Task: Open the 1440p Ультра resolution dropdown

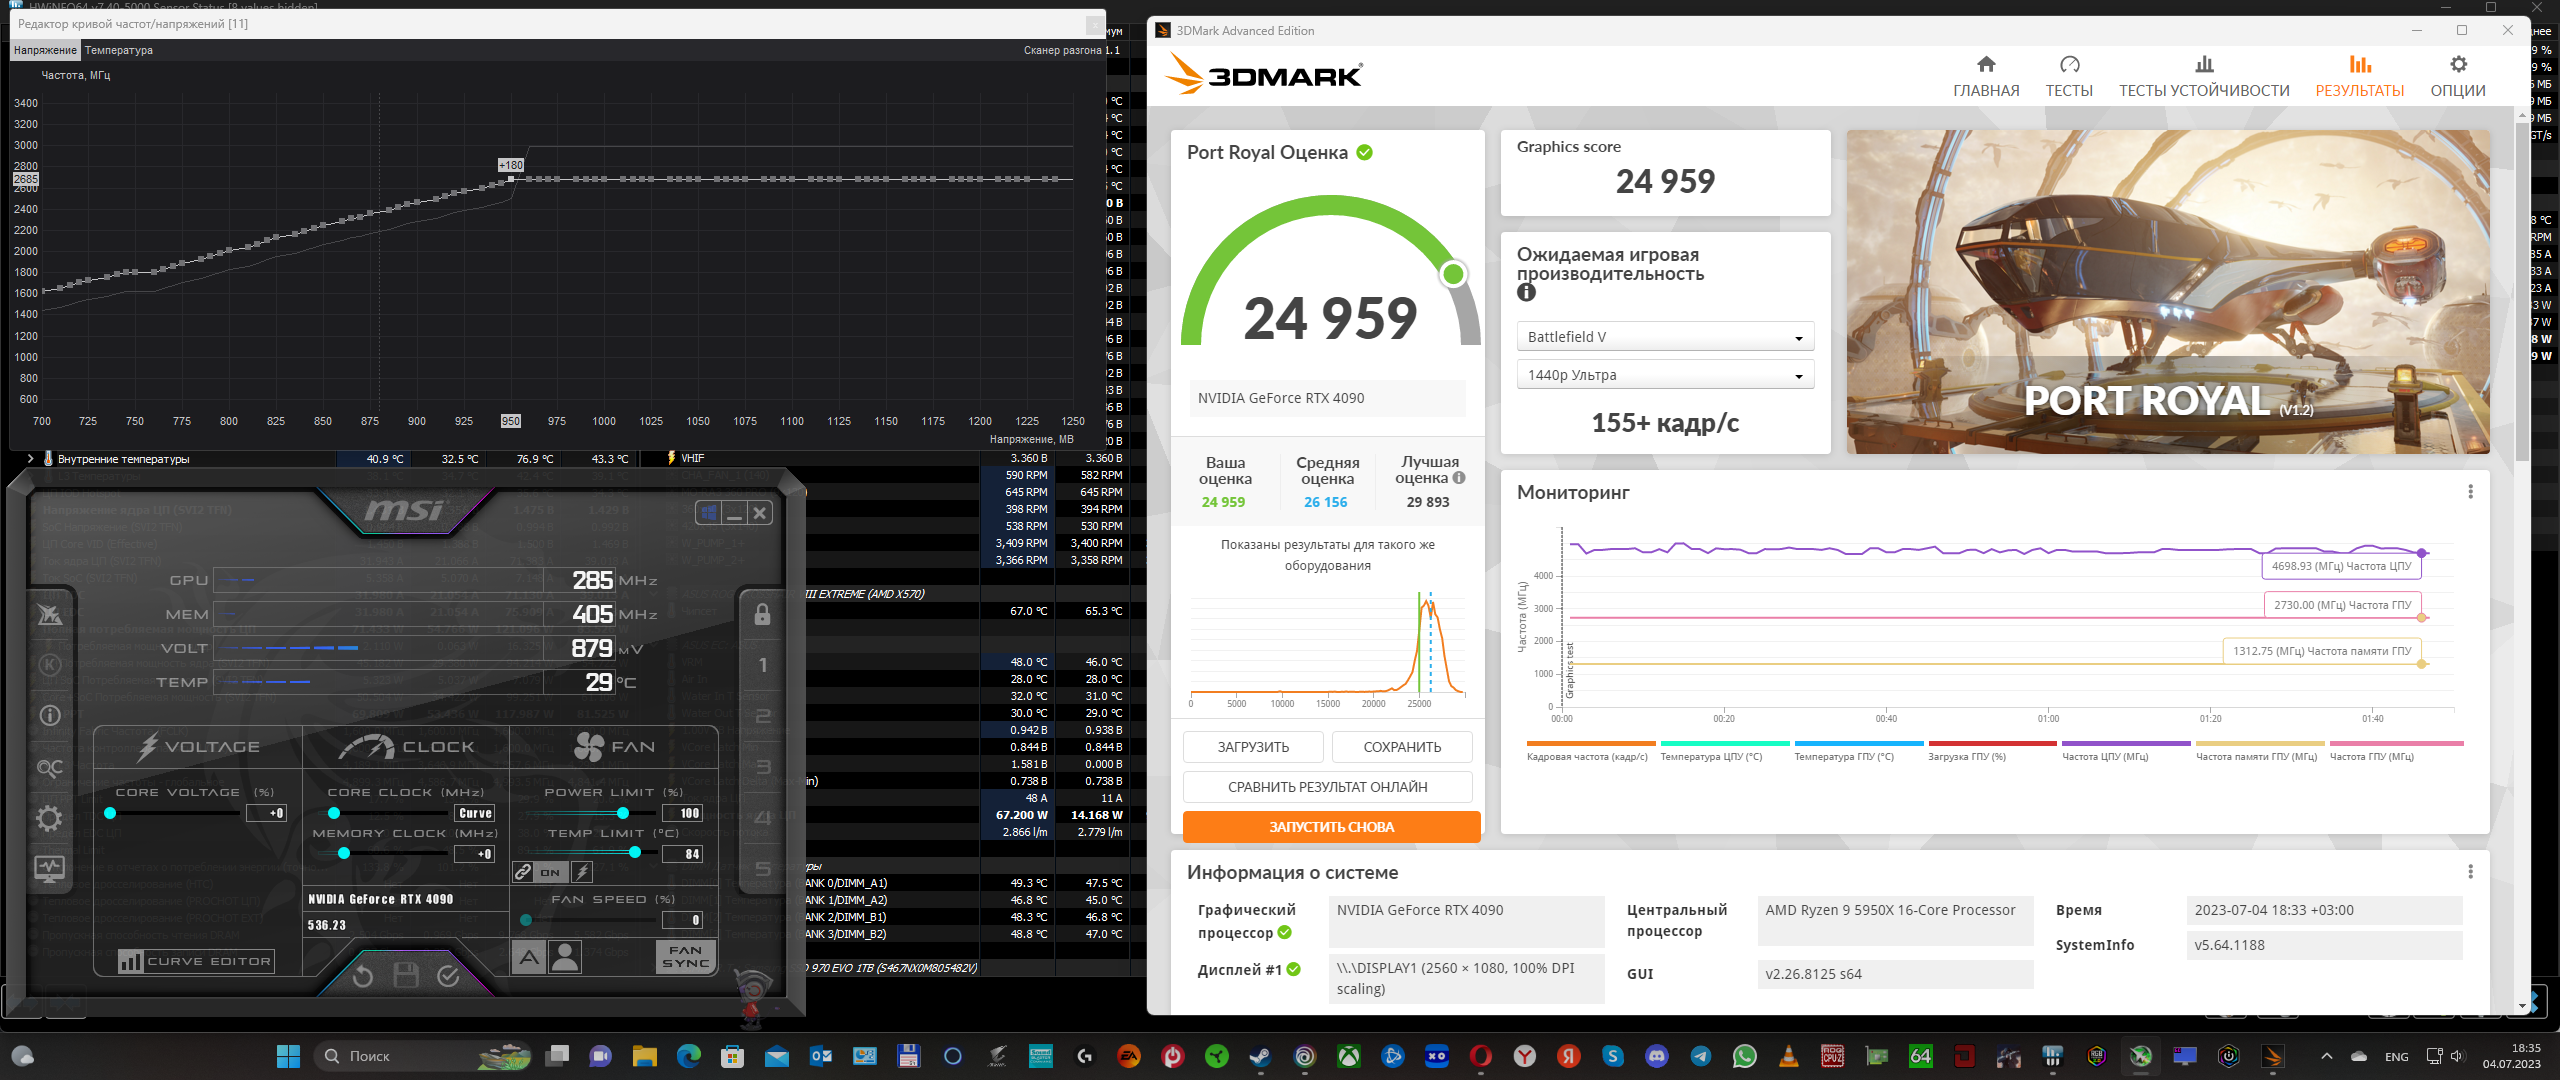Action: click(1665, 375)
